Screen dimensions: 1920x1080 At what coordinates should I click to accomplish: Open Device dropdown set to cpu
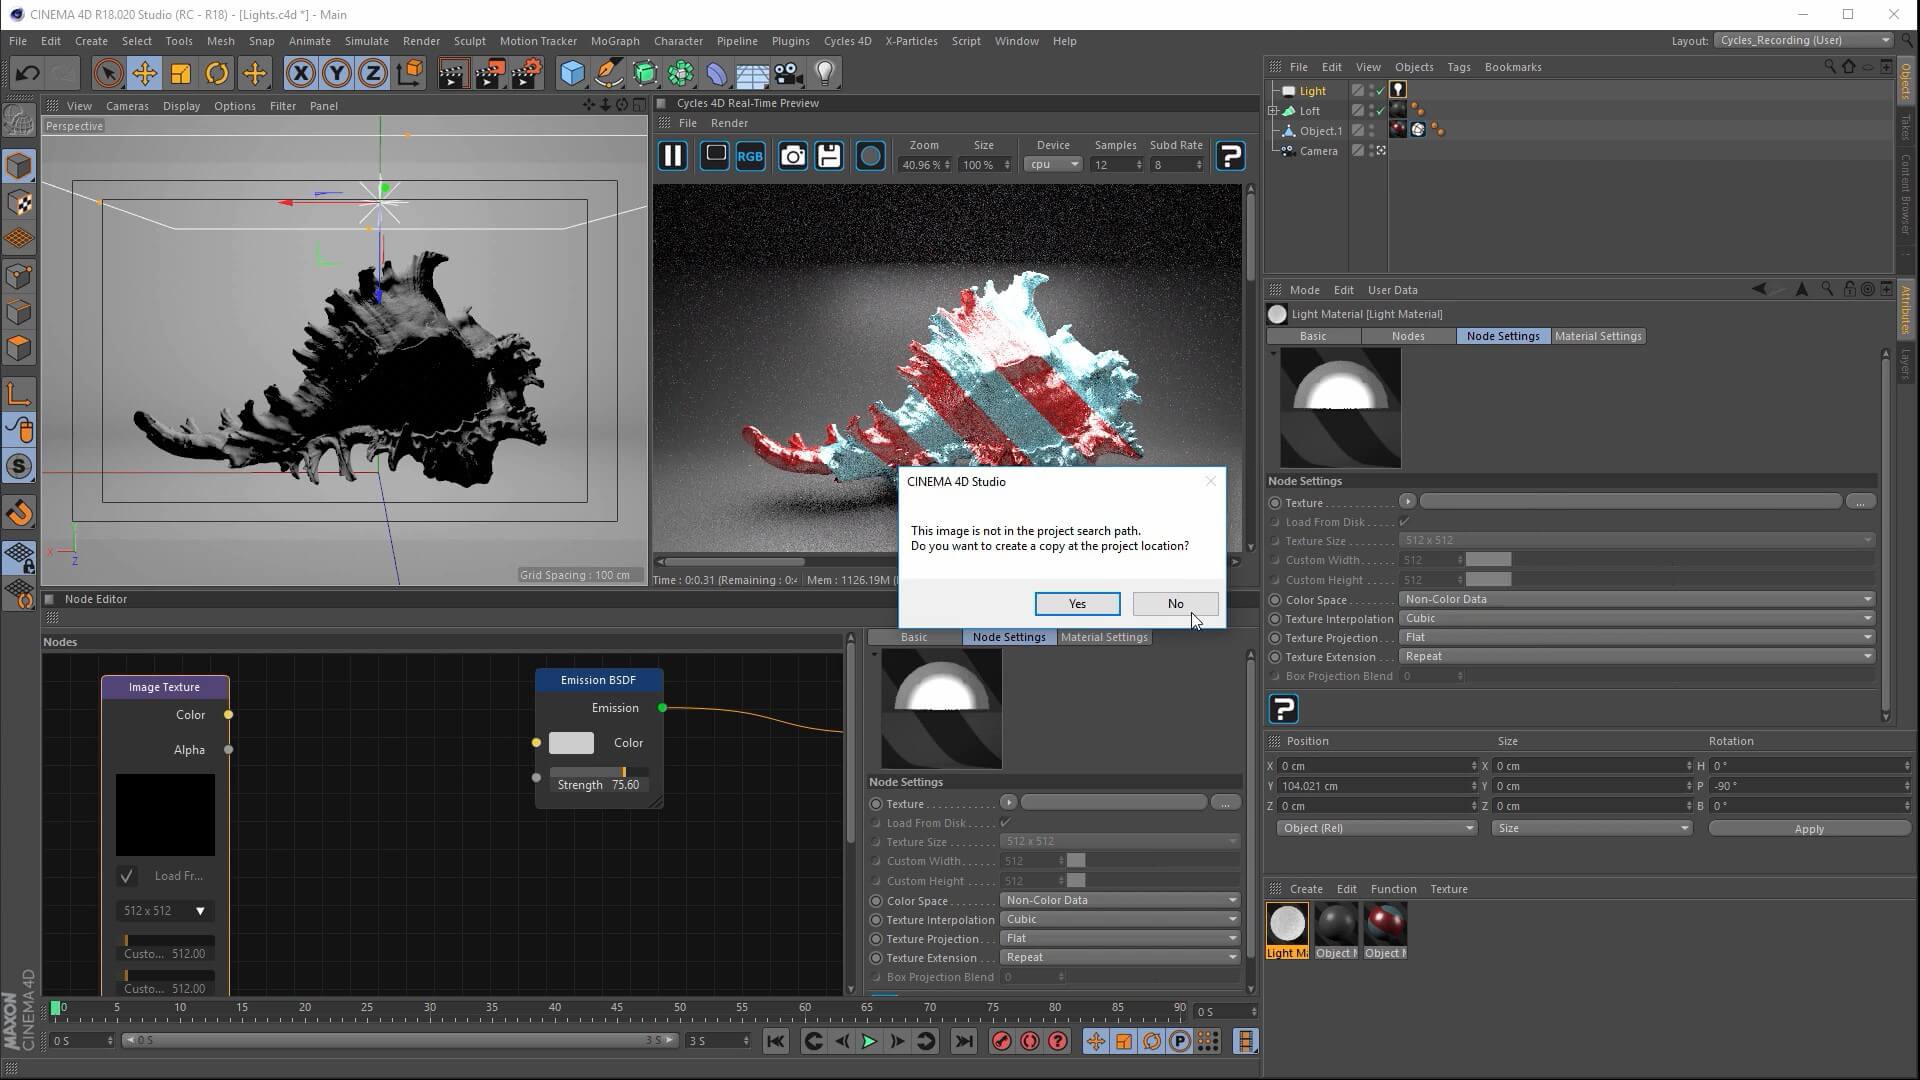(x=1053, y=165)
